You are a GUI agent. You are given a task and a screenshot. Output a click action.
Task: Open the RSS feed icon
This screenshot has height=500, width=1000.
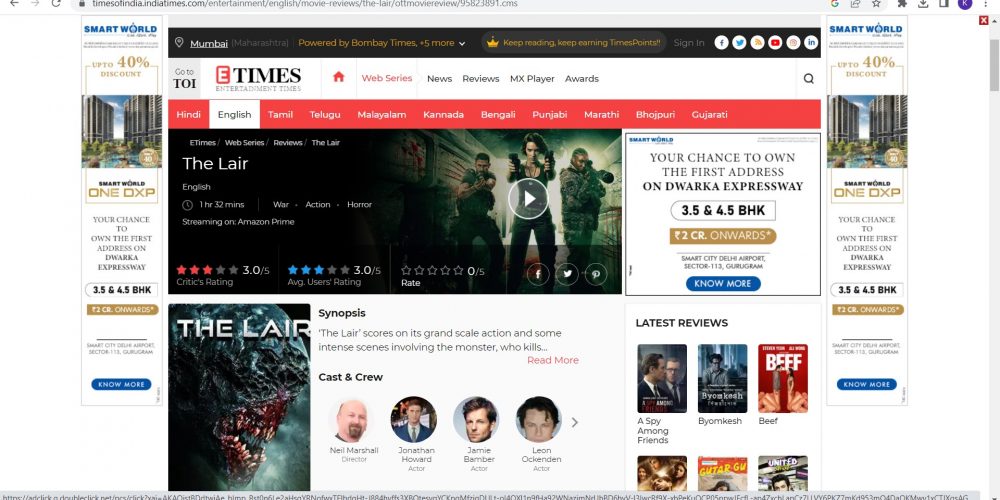(x=757, y=43)
